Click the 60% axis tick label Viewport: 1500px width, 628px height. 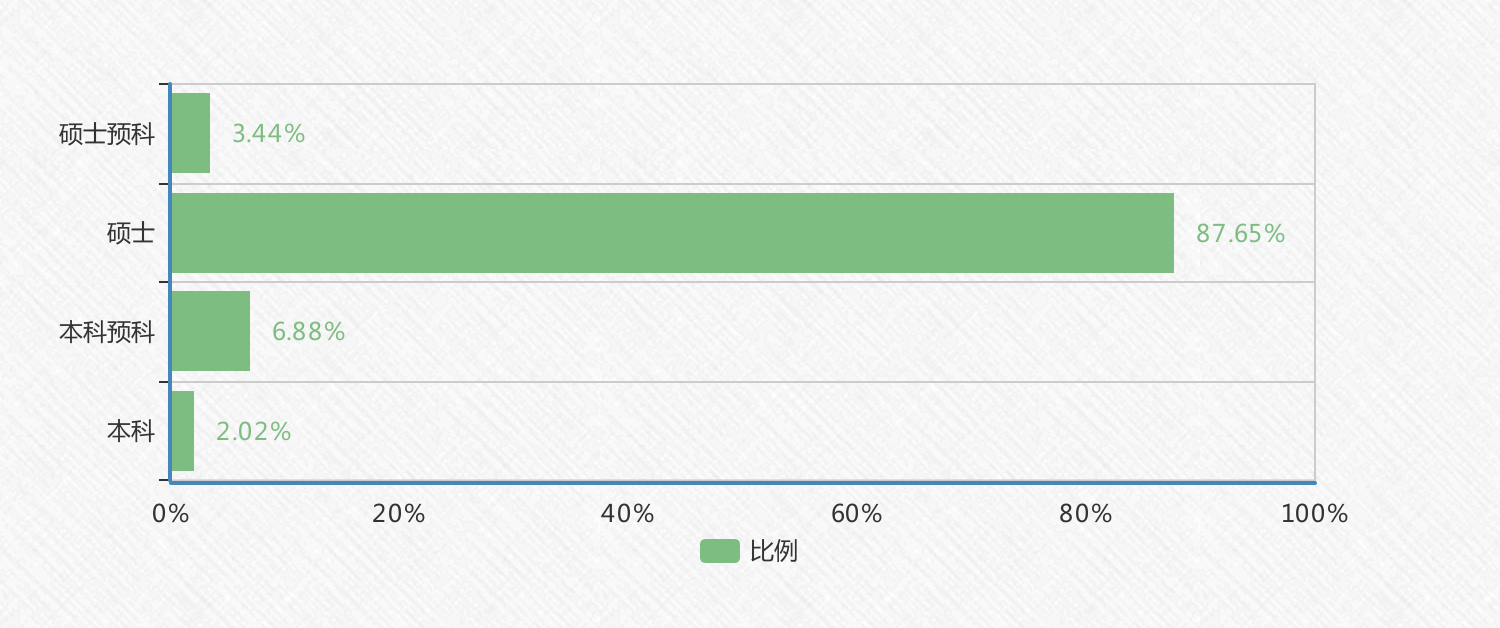tap(857, 514)
